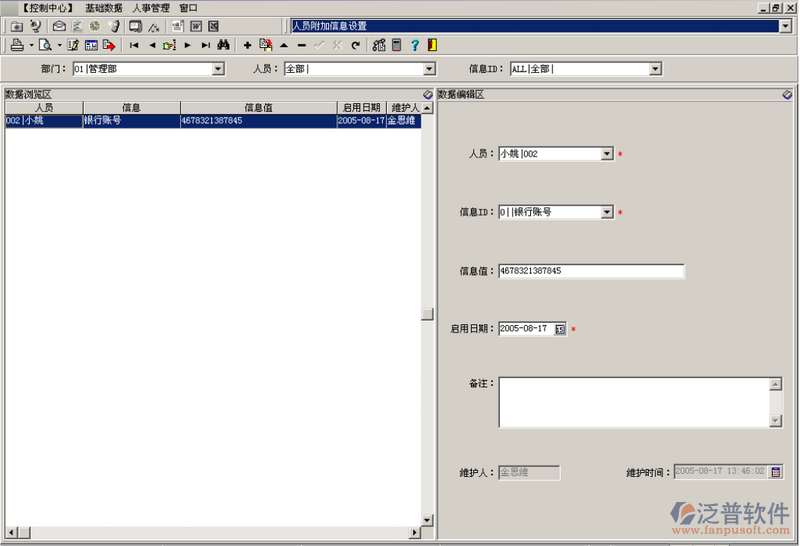Click grid vertical scrollbar down arrow
Screen dimensions: 800x546
point(428,520)
